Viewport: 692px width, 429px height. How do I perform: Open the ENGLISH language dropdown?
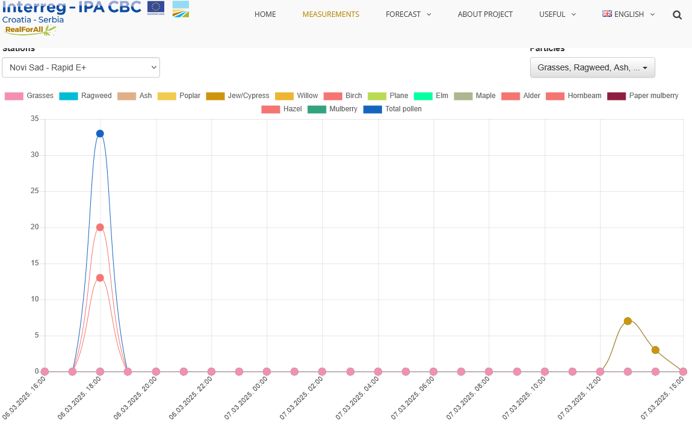[x=628, y=14]
